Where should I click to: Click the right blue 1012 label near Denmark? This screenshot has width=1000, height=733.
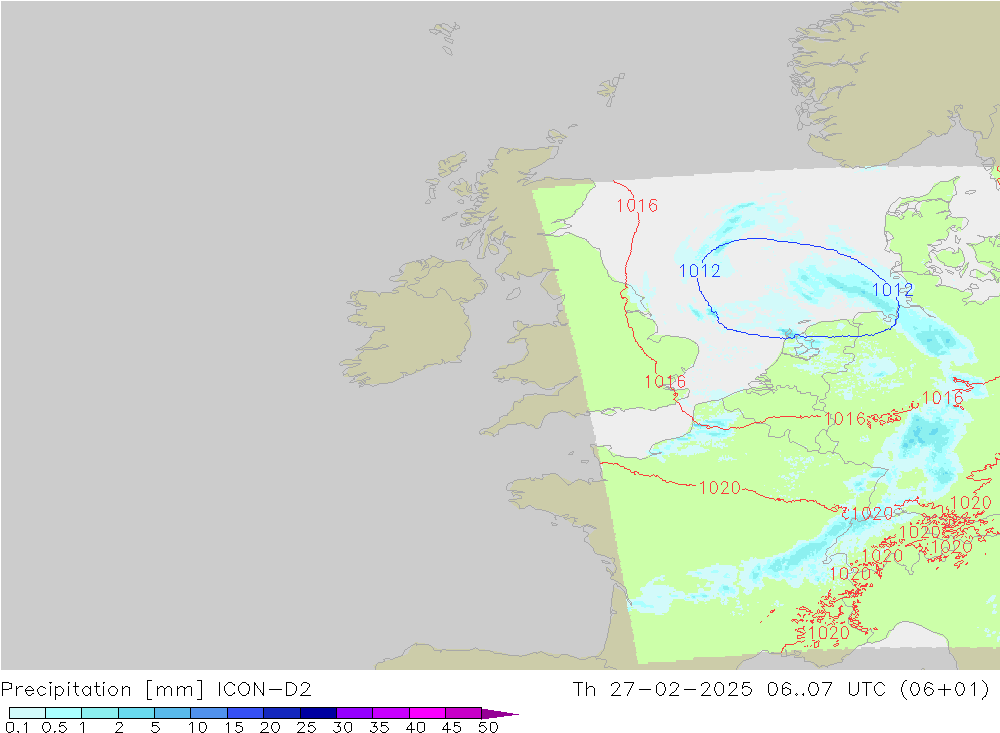click(x=892, y=290)
